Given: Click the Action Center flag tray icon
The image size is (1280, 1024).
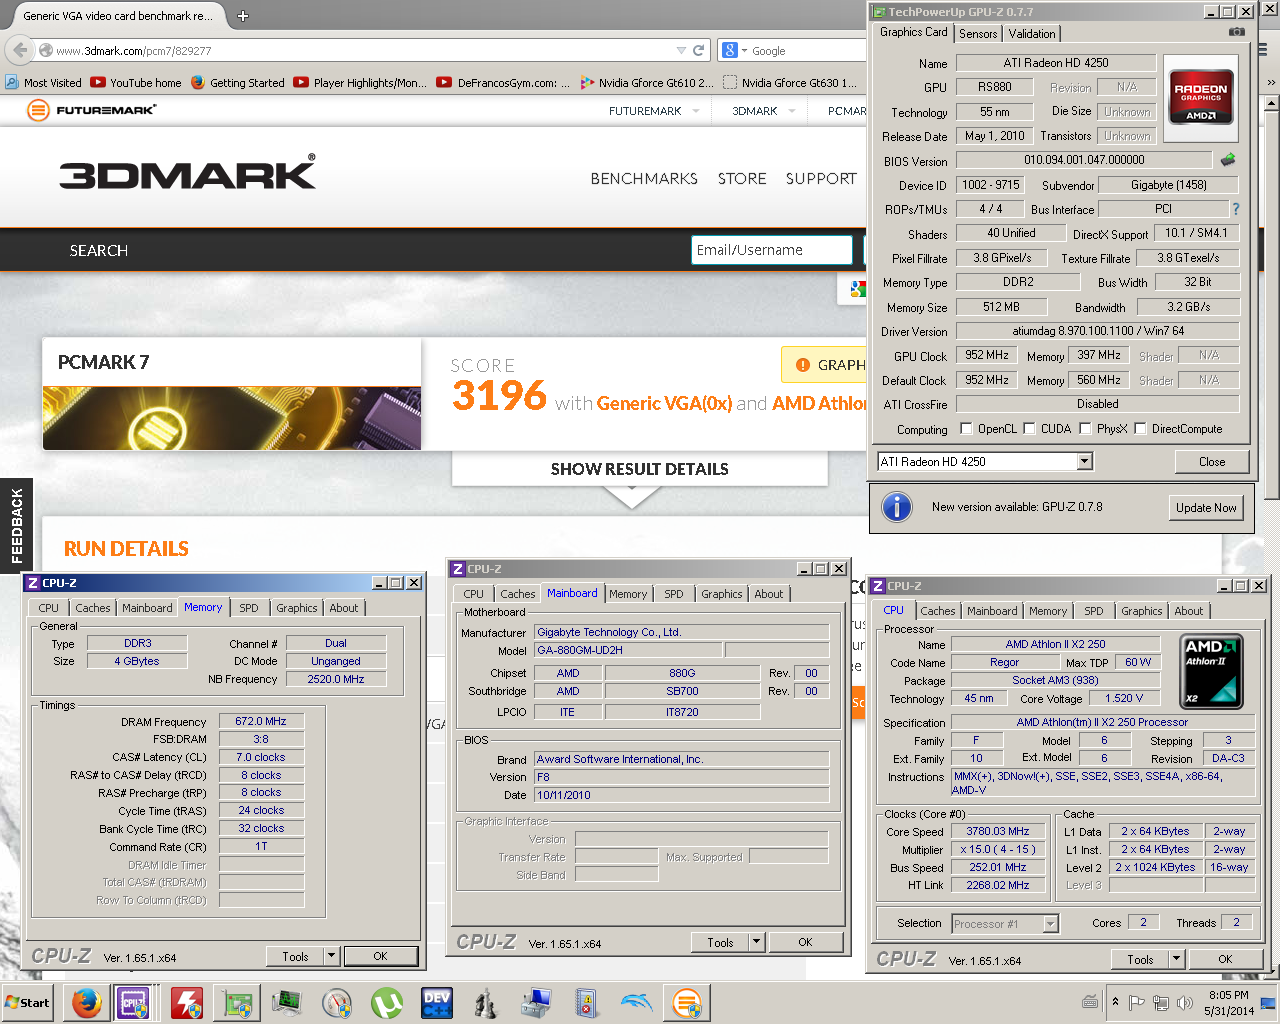Looking at the screenshot, I should (1136, 1003).
